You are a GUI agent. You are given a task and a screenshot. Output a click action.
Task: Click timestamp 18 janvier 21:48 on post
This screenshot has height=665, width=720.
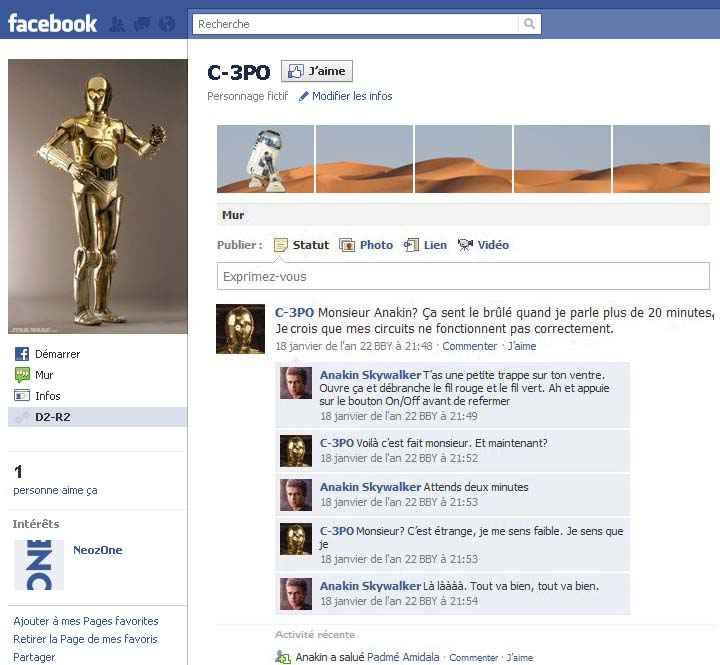click(x=354, y=346)
